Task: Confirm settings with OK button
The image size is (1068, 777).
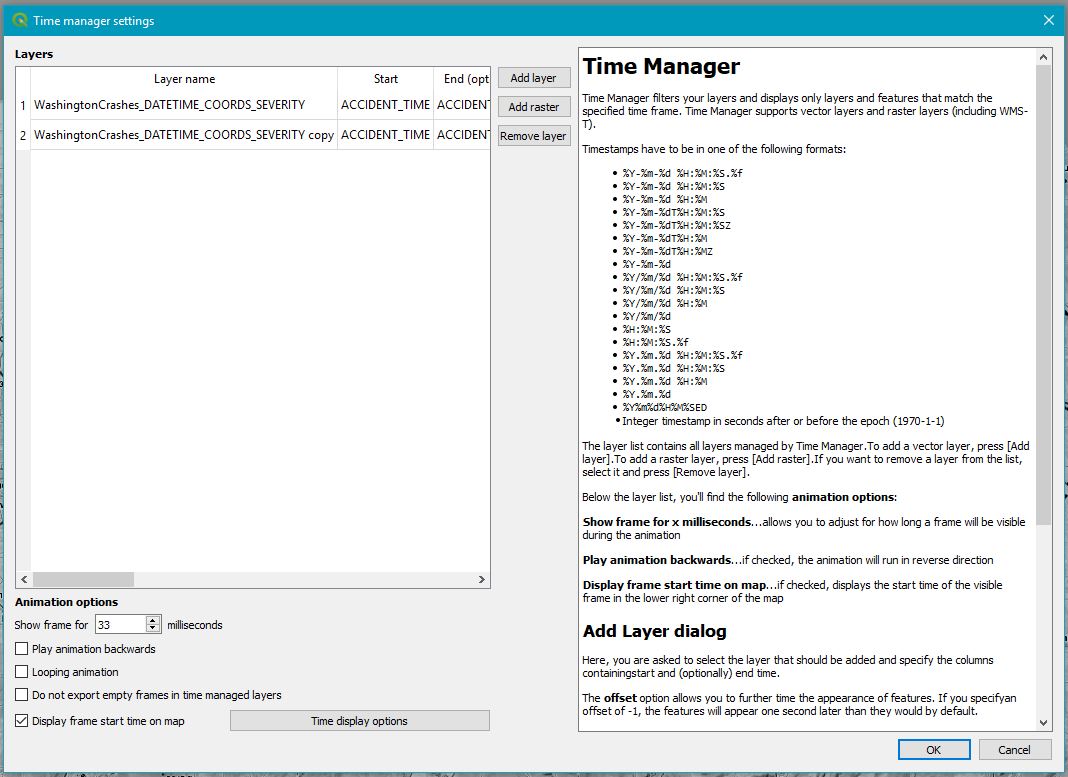Action: pyautogui.click(x=933, y=750)
